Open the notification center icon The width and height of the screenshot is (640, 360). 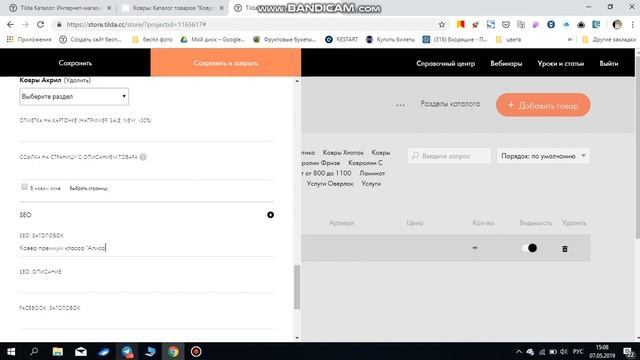pyautogui.click(x=629, y=351)
